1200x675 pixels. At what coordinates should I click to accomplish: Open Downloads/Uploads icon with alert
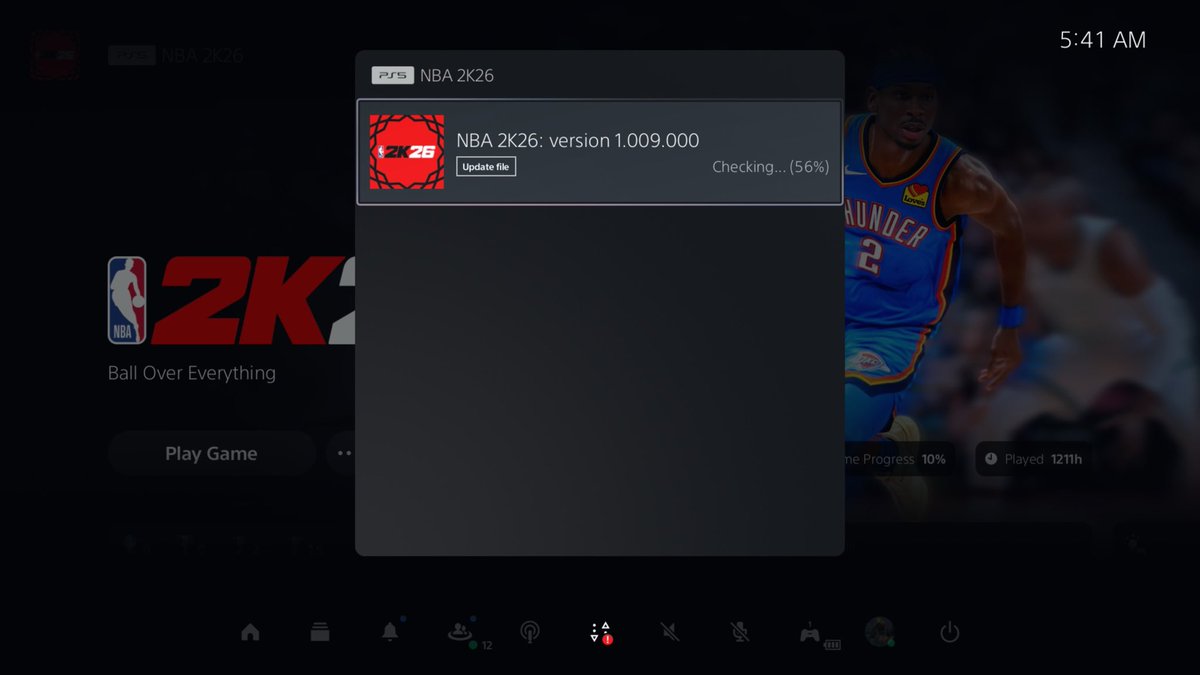point(600,632)
